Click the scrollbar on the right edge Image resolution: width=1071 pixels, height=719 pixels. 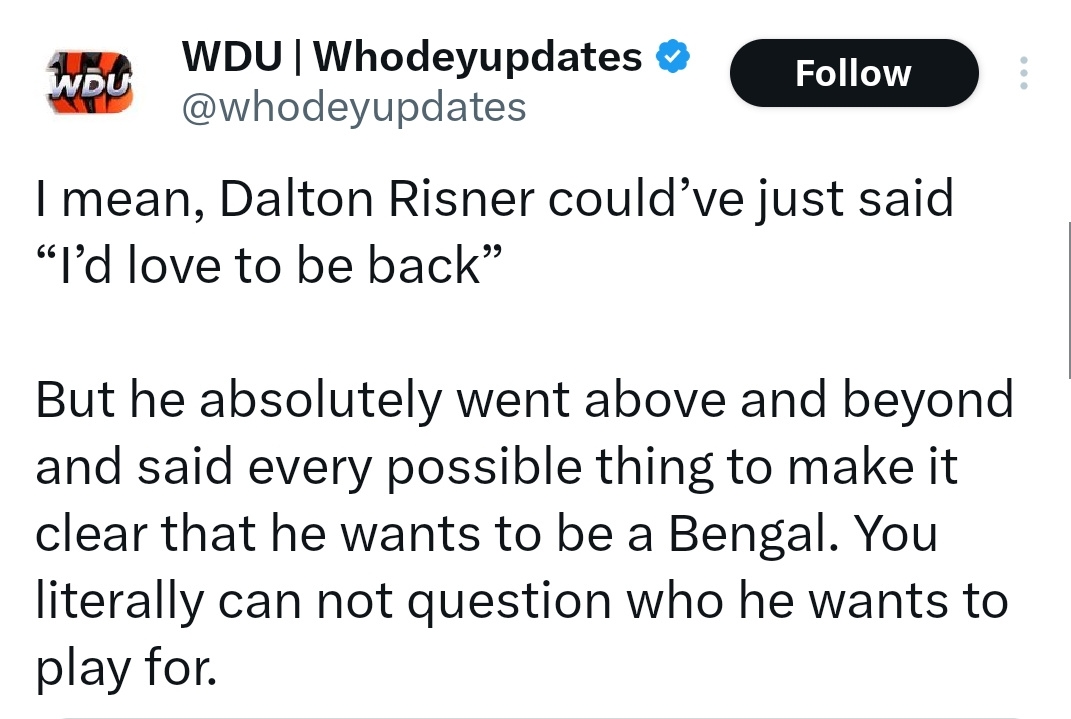(1067, 300)
